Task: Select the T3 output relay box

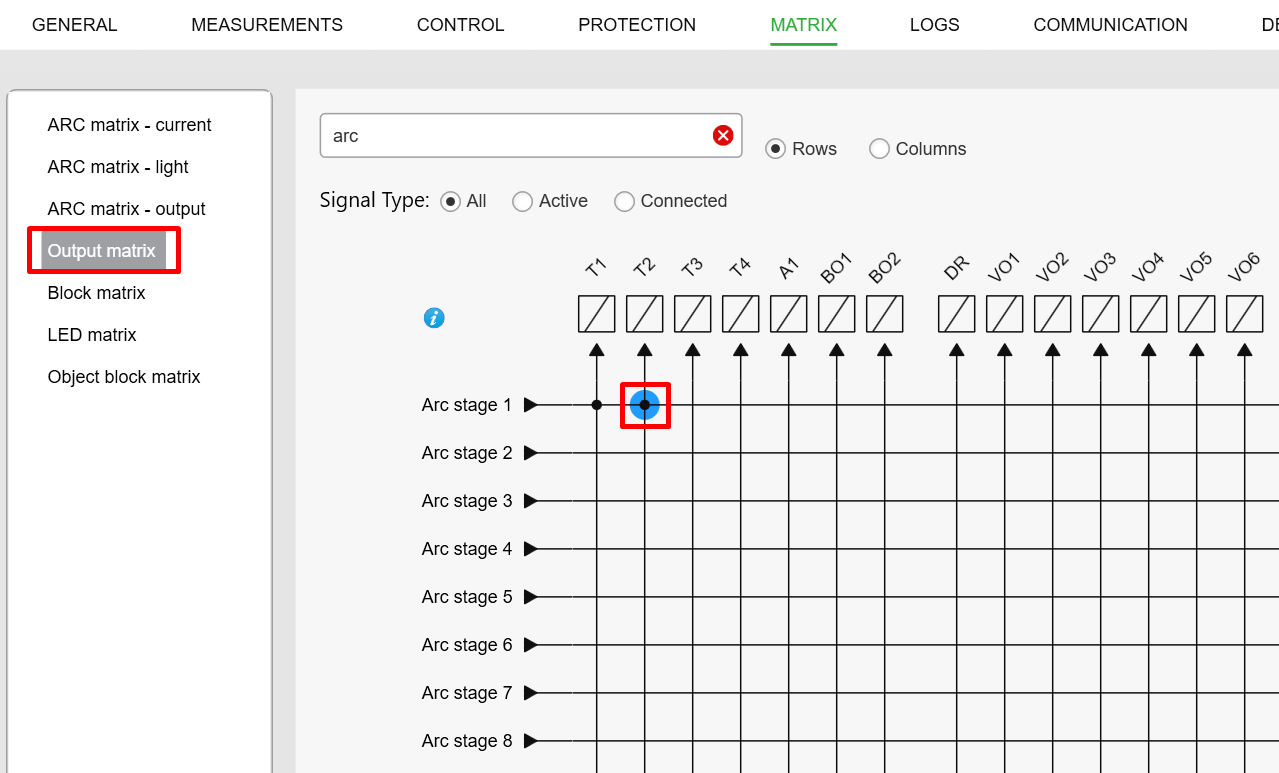Action: point(693,314)
